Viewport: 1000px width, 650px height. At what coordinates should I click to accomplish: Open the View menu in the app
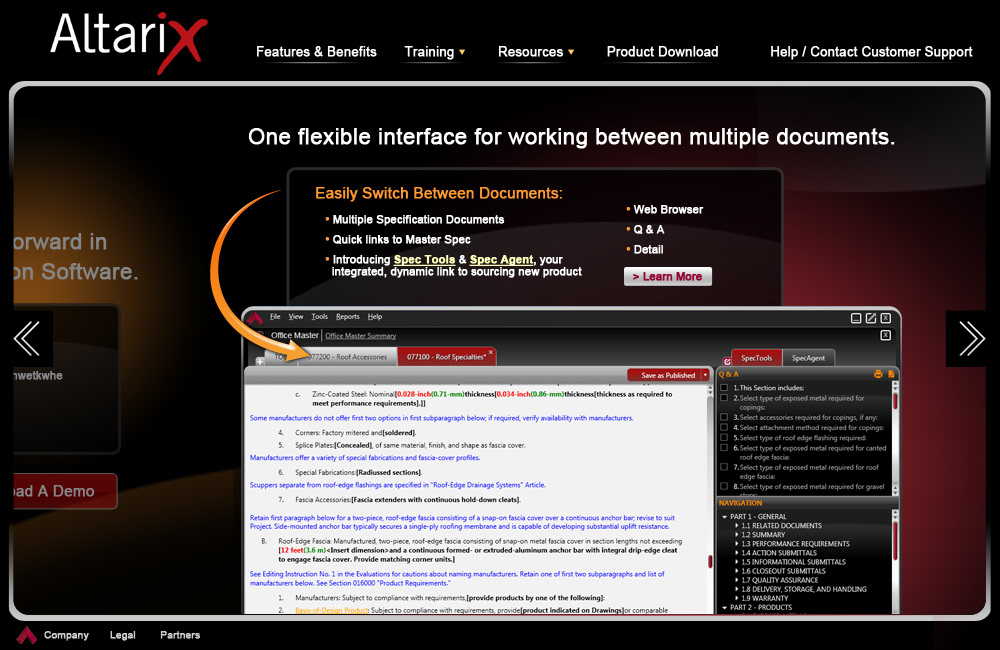tap(296, 316)
